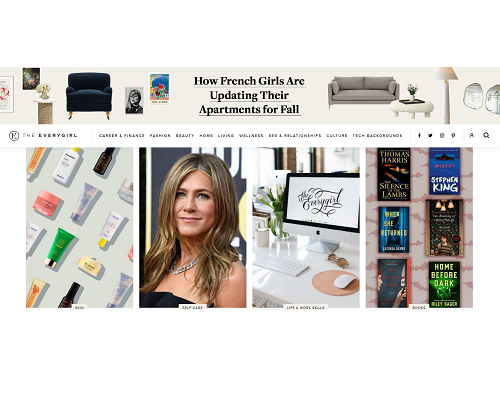Open the Career & Finance menu
The width and height of the screenshot is (500, 400).
pos(122,136)
